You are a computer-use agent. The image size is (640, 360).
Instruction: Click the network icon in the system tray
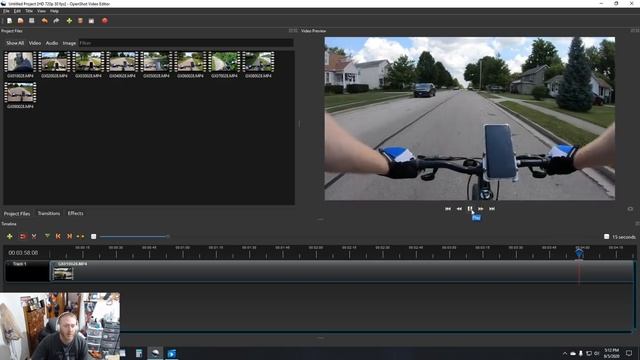point(589,353)
